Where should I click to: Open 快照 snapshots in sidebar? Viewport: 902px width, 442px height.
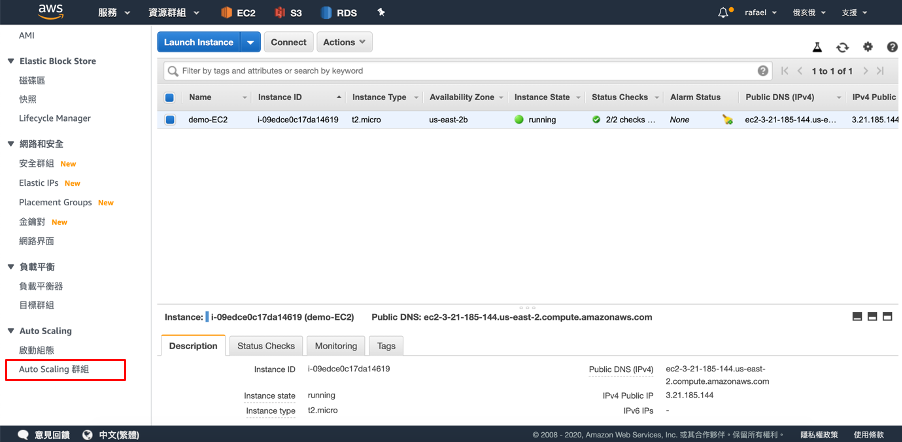tap(28, 99)
